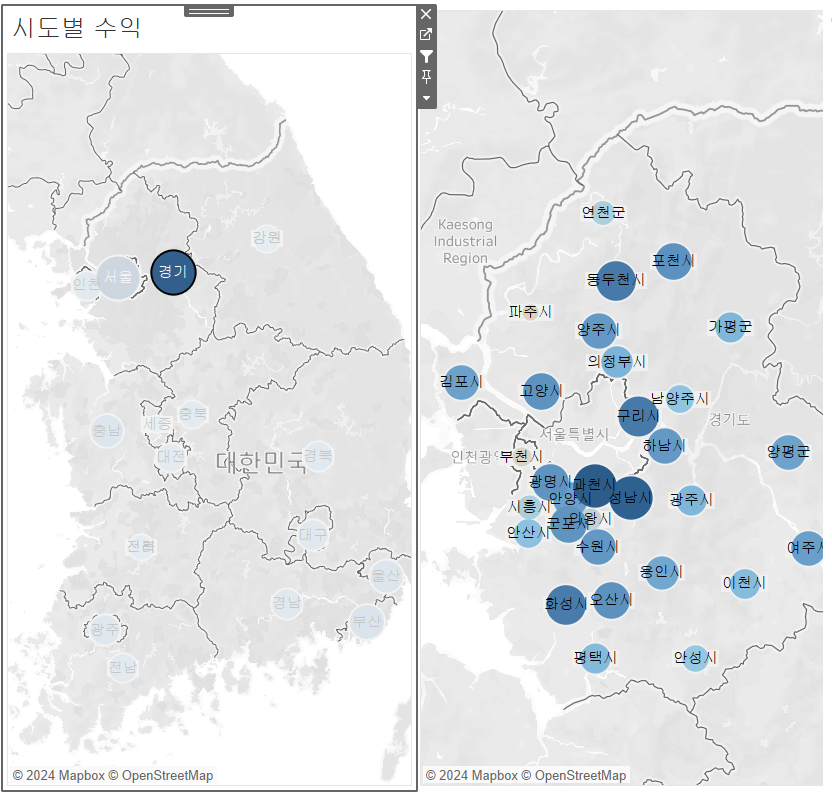Screen dimensions: 832x792
Task: Expand the more options caret
Action: pyautogui.click(x=426, y=98)
